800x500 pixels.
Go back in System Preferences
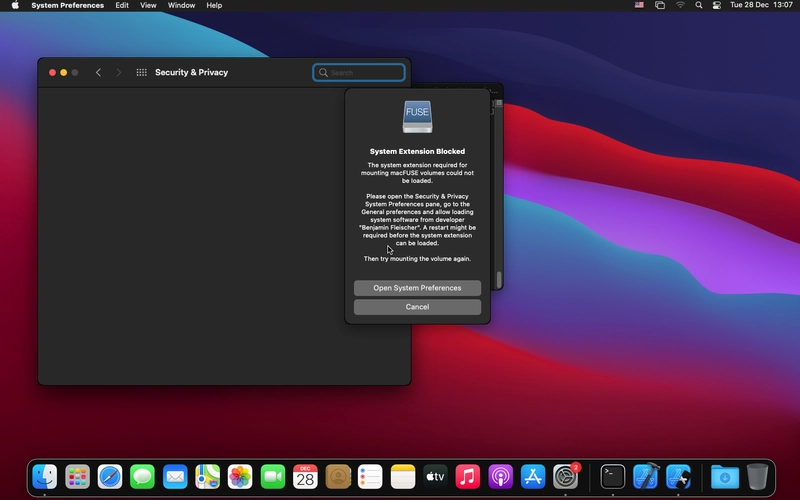click(x=98, y=72)
